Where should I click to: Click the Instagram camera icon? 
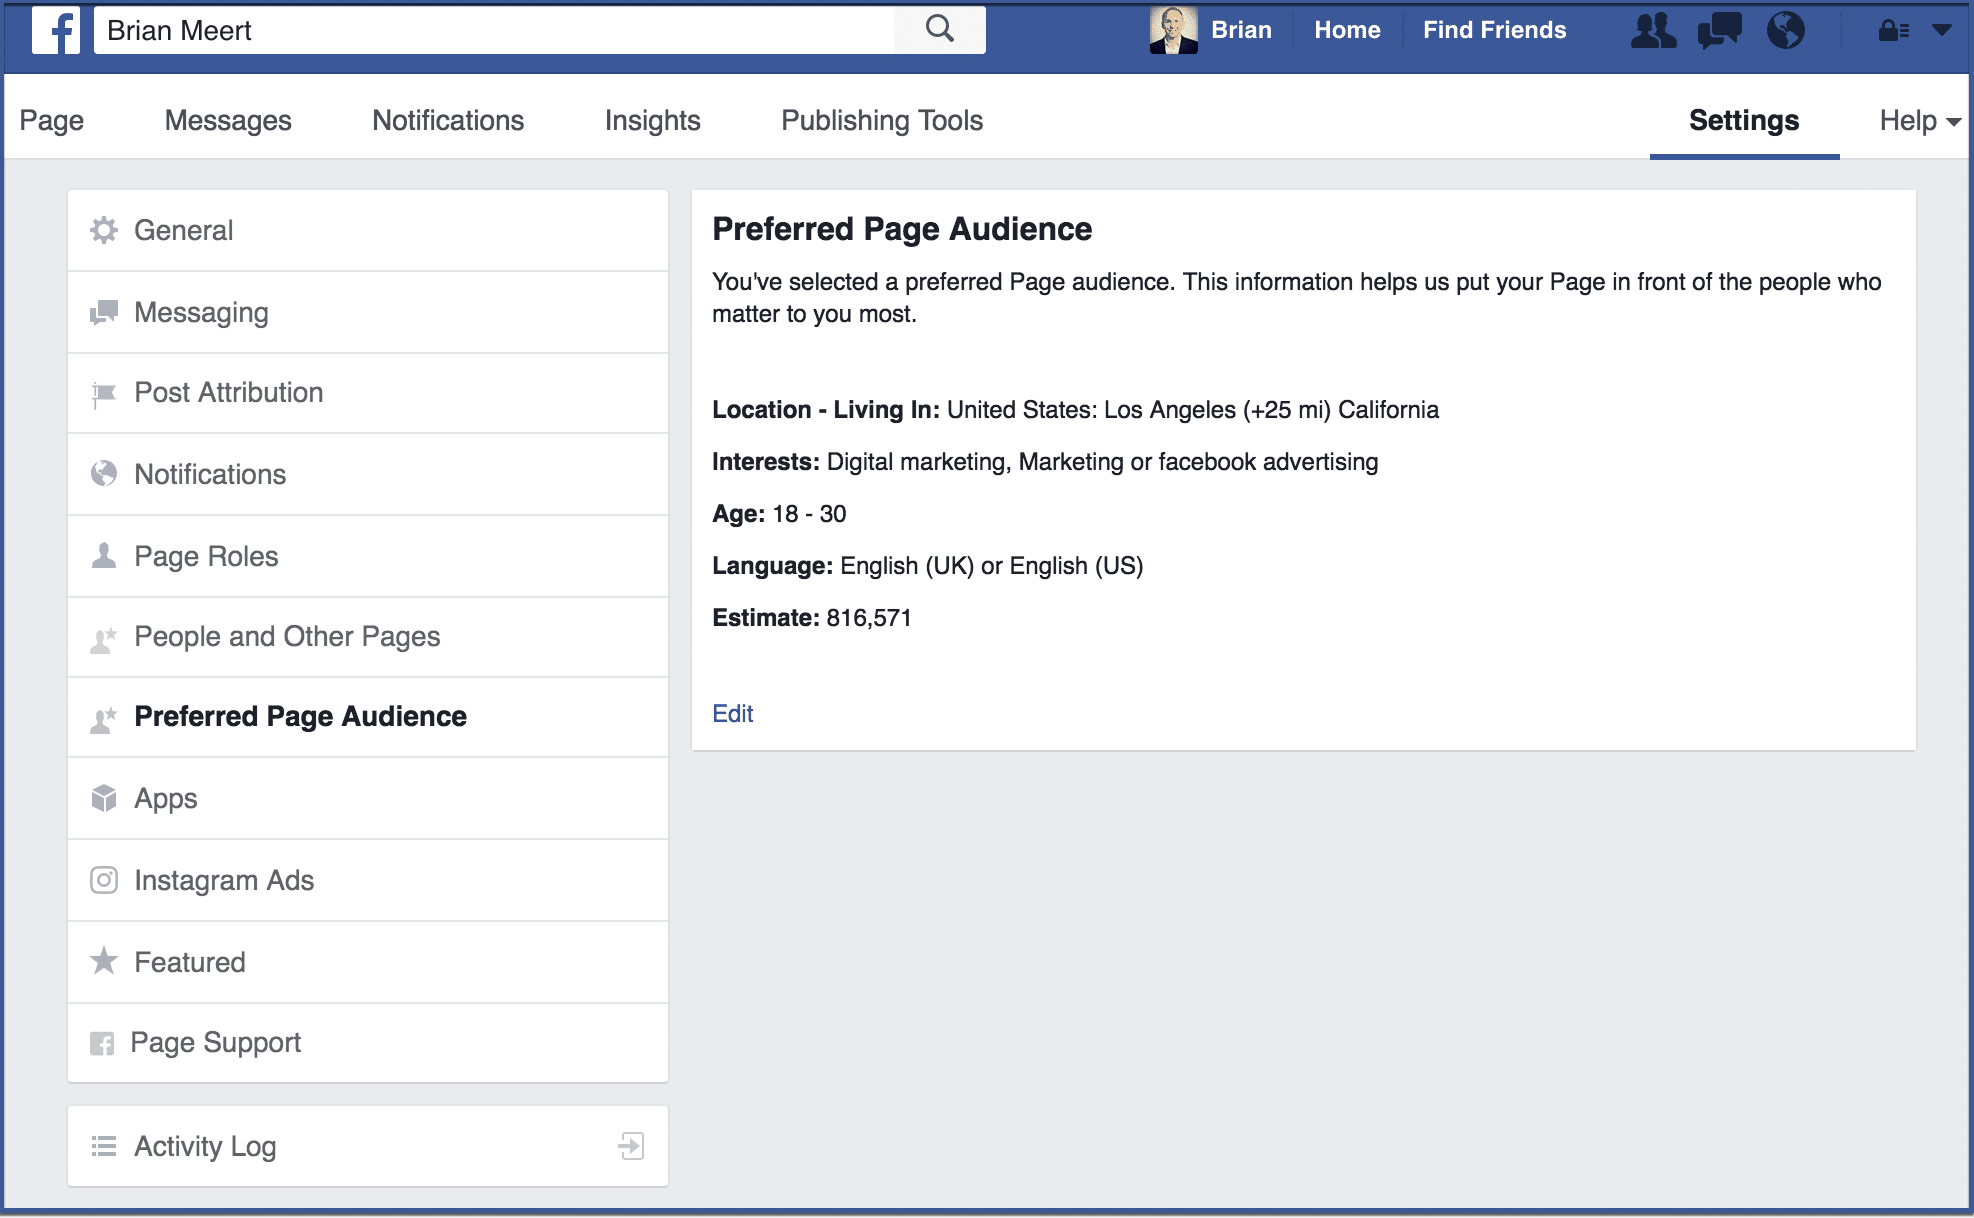[x=104, y=880]
